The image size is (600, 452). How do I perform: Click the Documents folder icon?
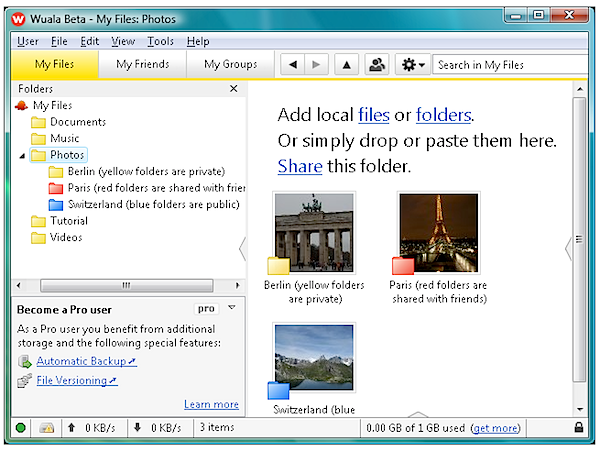pyautogui.click(x=38, y=122)
